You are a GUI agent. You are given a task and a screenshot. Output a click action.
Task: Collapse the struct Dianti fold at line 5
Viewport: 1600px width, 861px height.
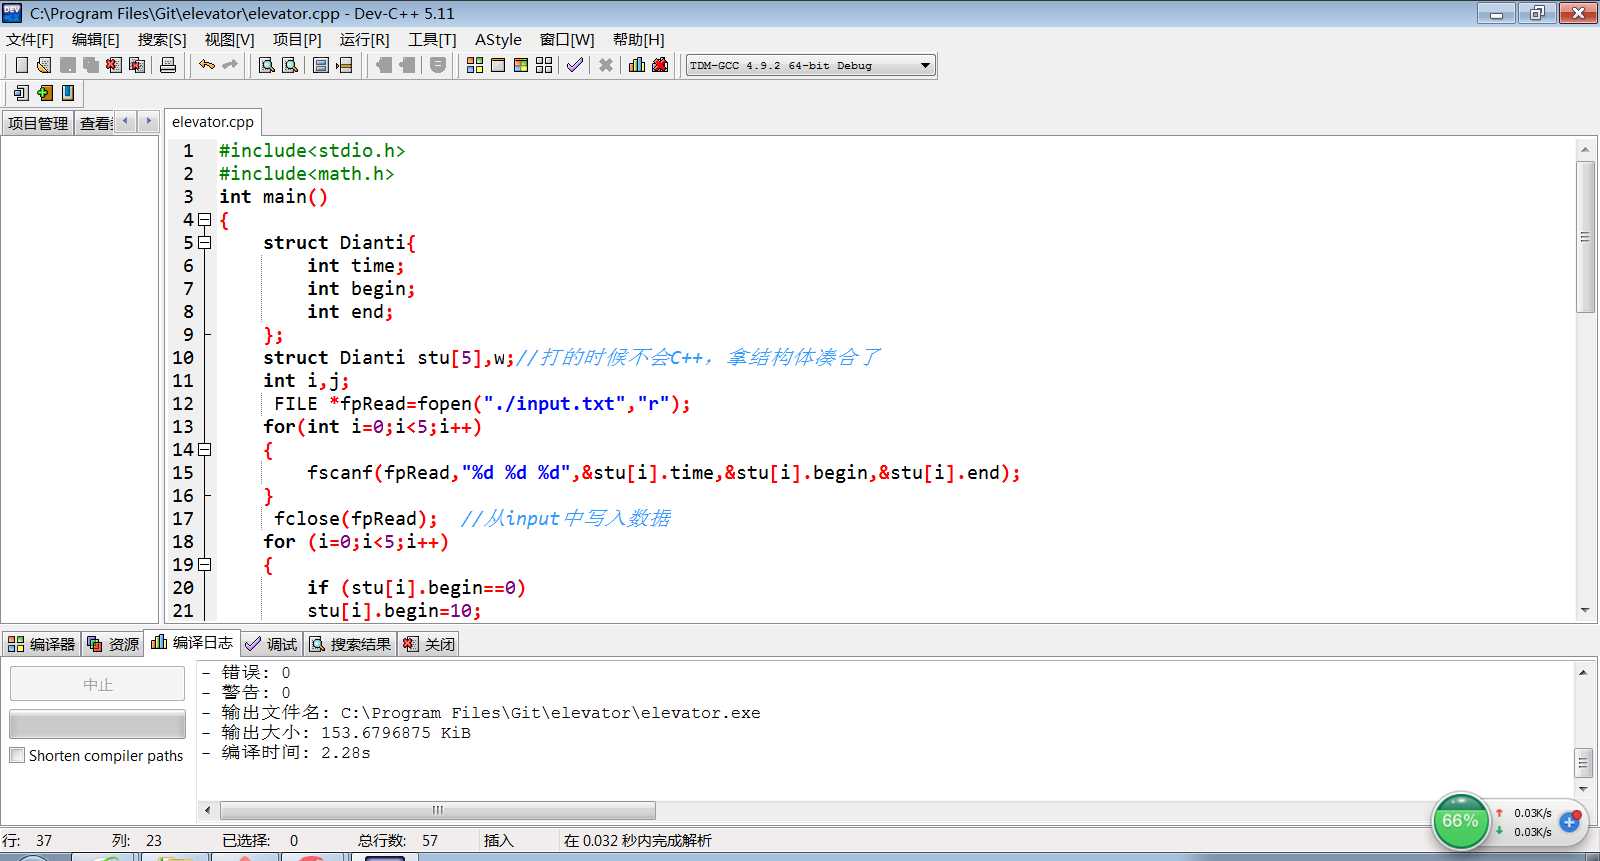205,243
